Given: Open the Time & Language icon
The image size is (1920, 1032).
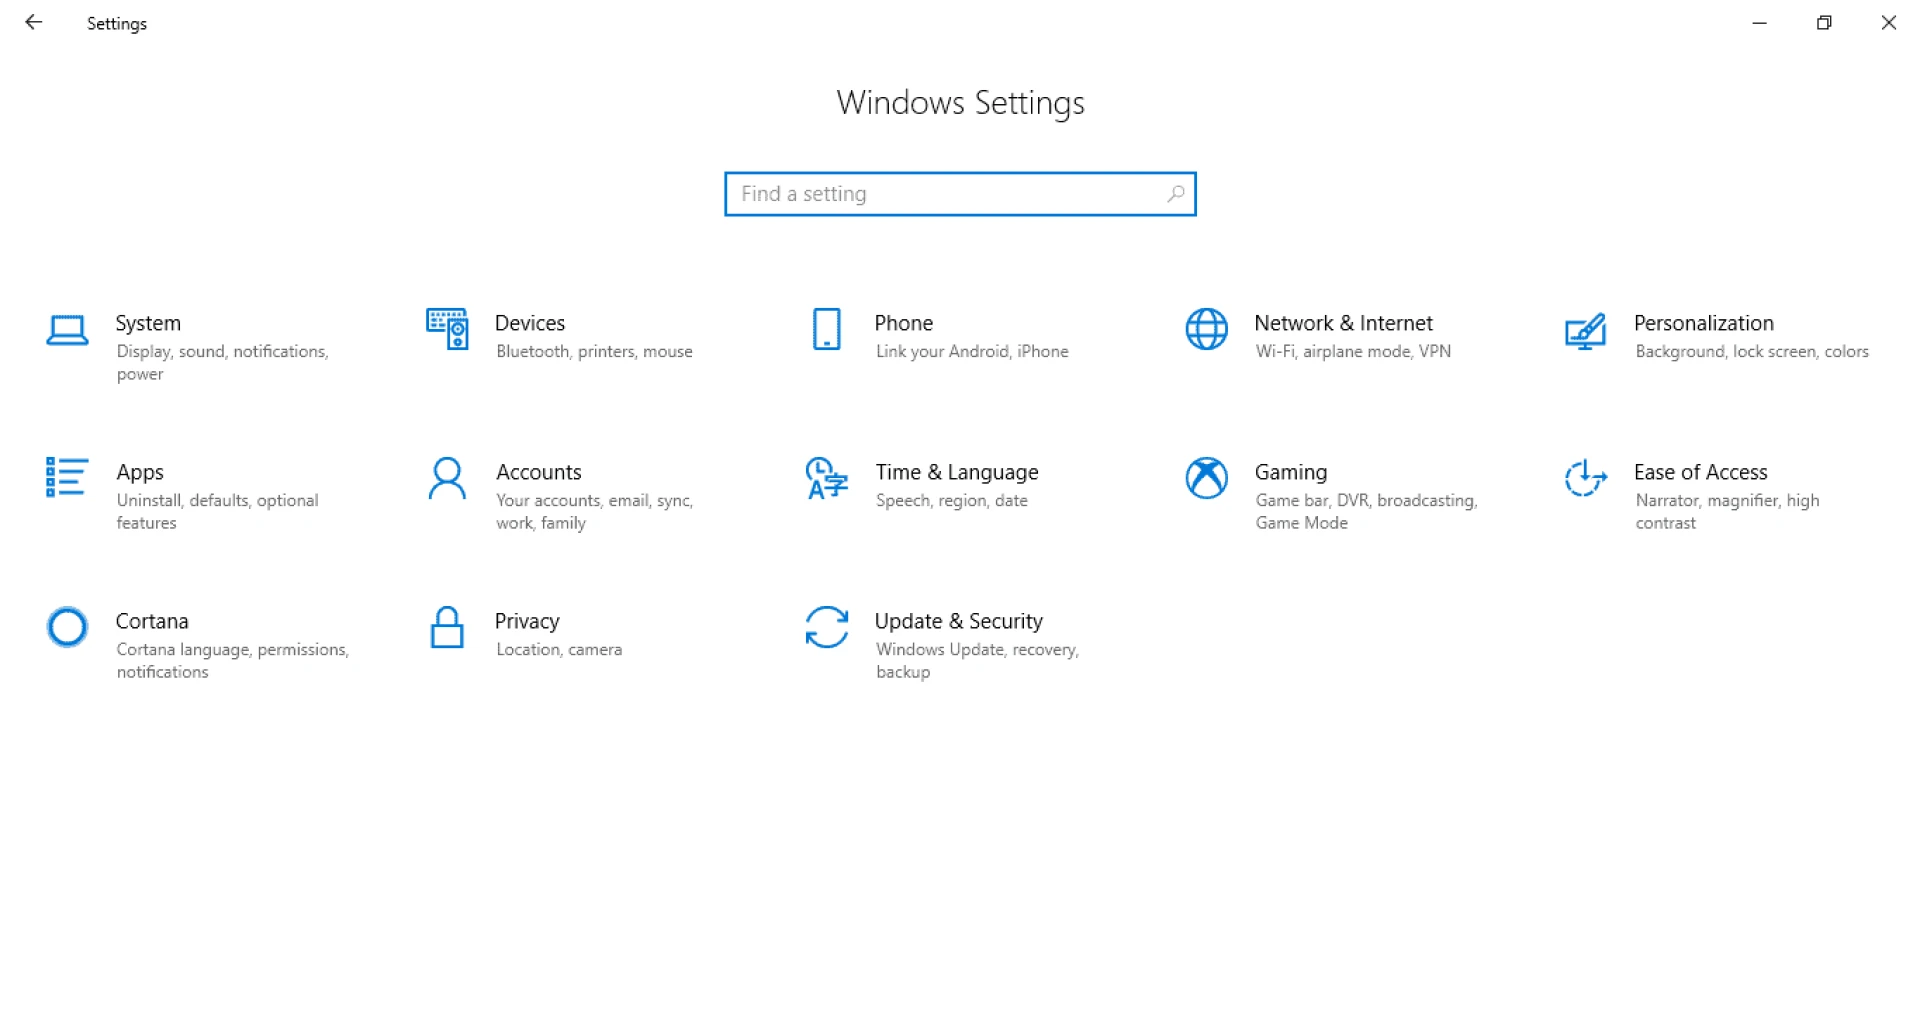Looking at the screenshot, I should coord(826,478).
